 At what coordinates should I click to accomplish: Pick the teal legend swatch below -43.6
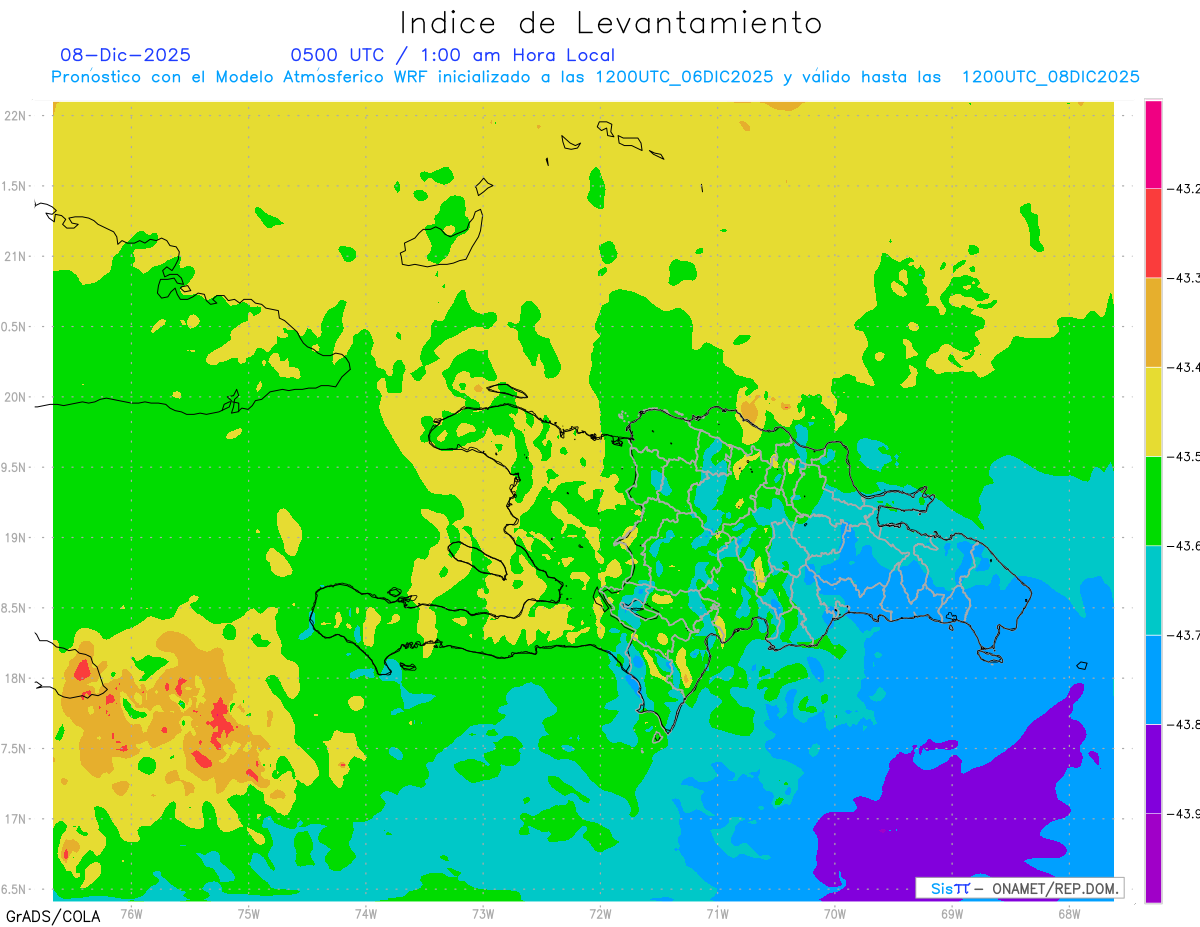1154,590
